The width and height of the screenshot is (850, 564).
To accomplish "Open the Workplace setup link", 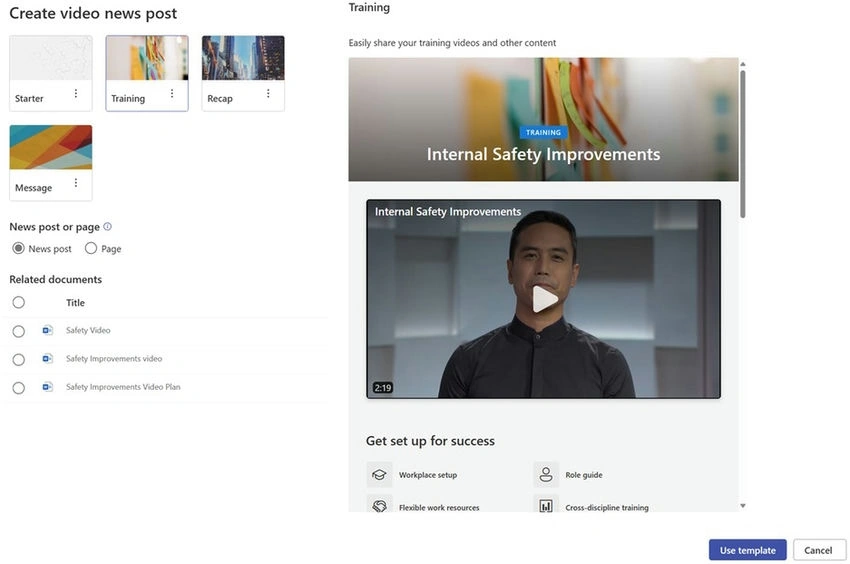I will (428, 475).
